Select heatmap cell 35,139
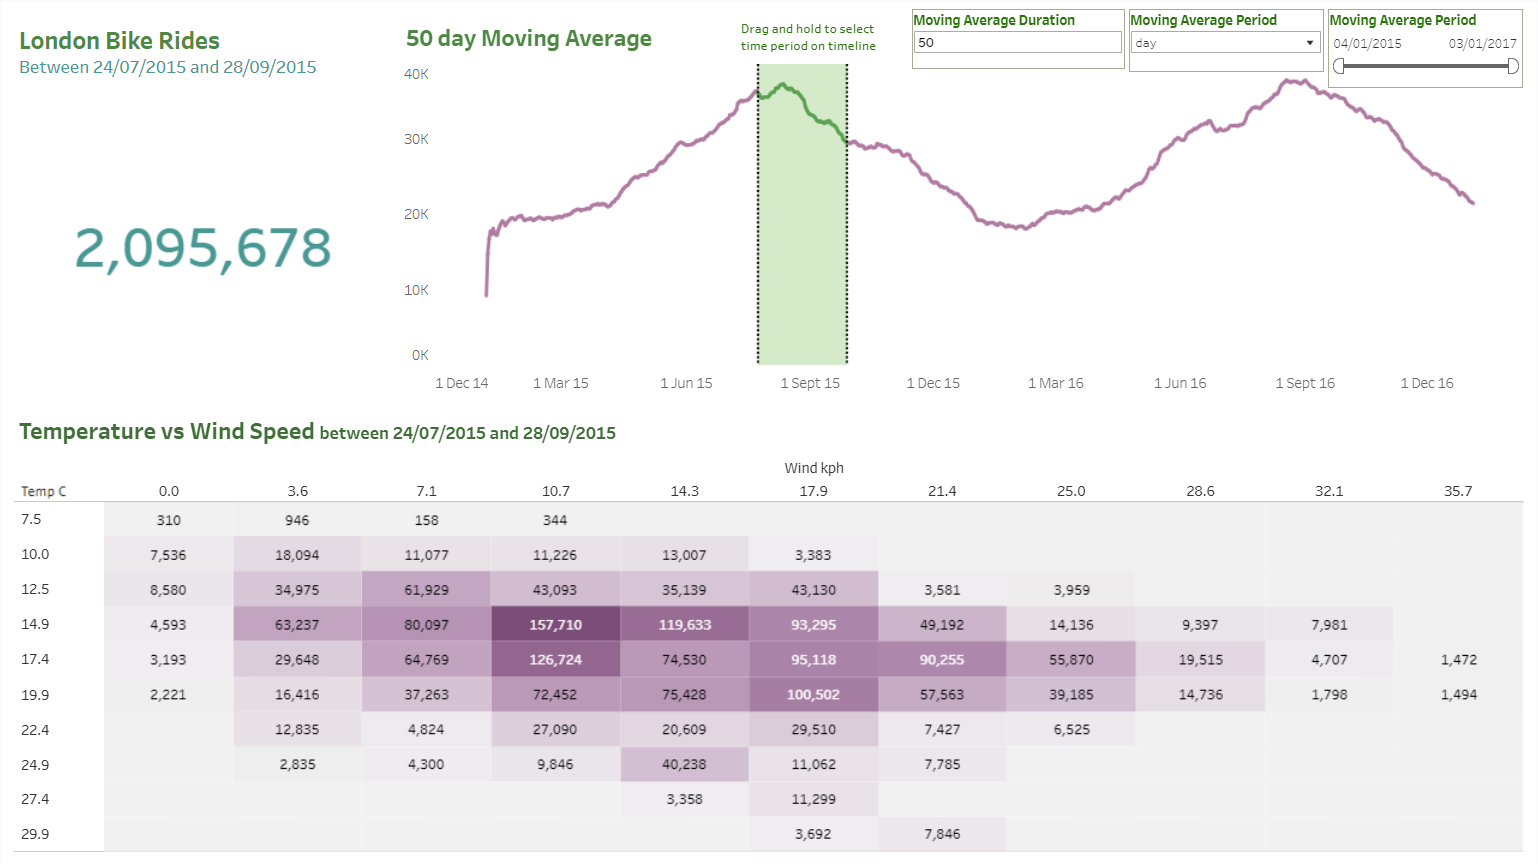The image size is (1538, 864). click(x=684, y=589)
